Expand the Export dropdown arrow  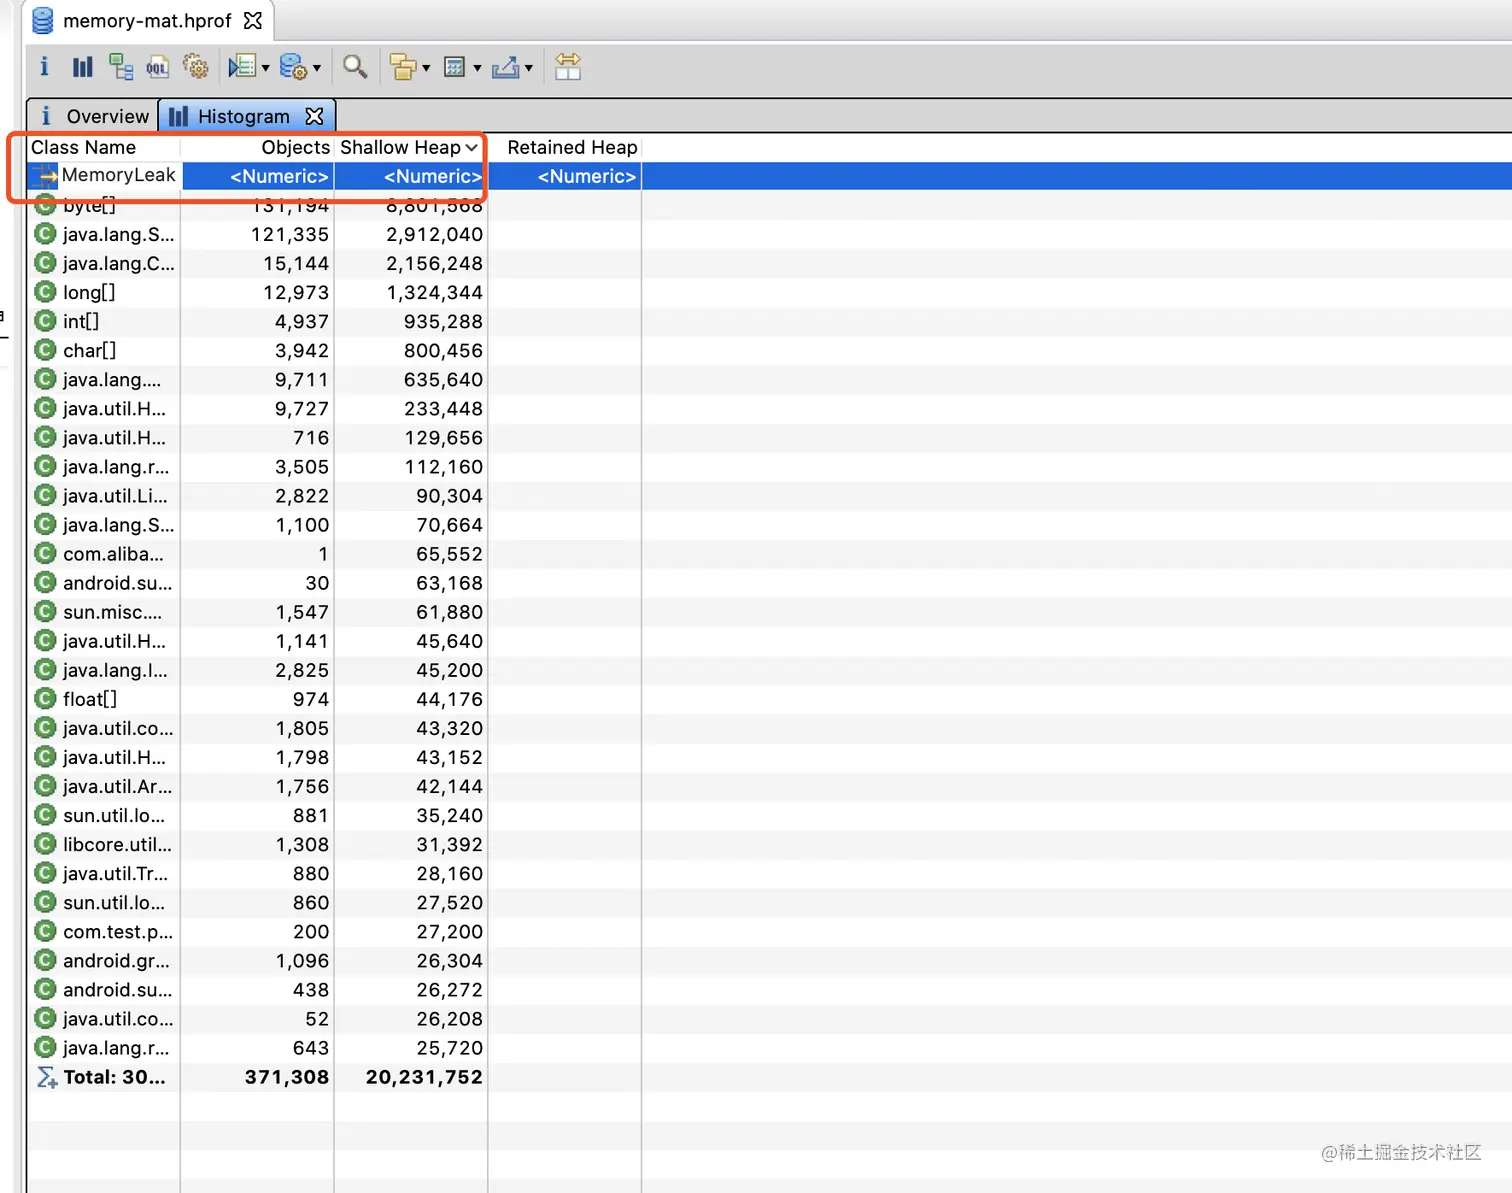(x=529, y=68)
